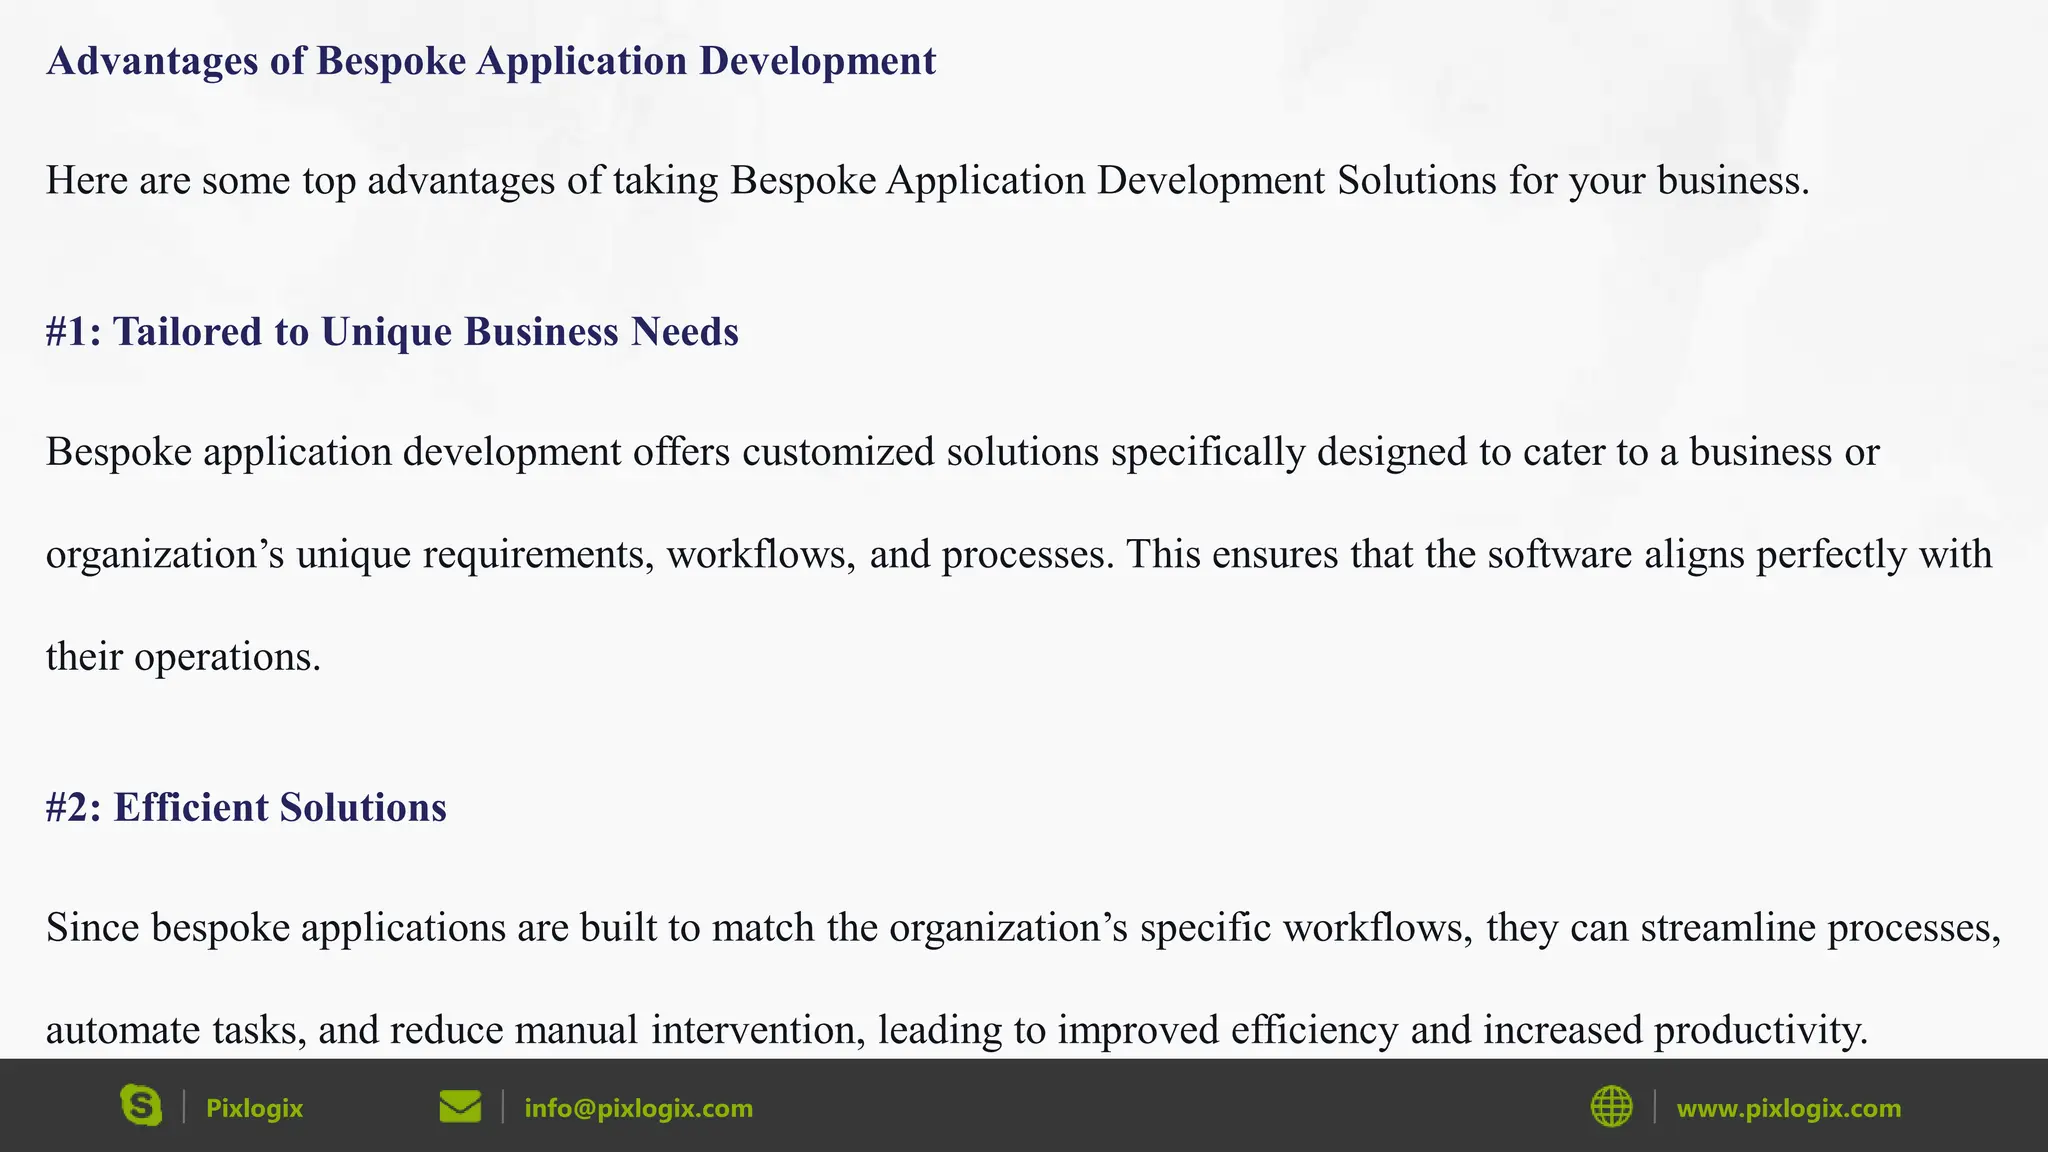Click the line starting 'Since bespoke applications are built'
Viewport: 2048px width, 1152px height.
[x=1024, y=928]
